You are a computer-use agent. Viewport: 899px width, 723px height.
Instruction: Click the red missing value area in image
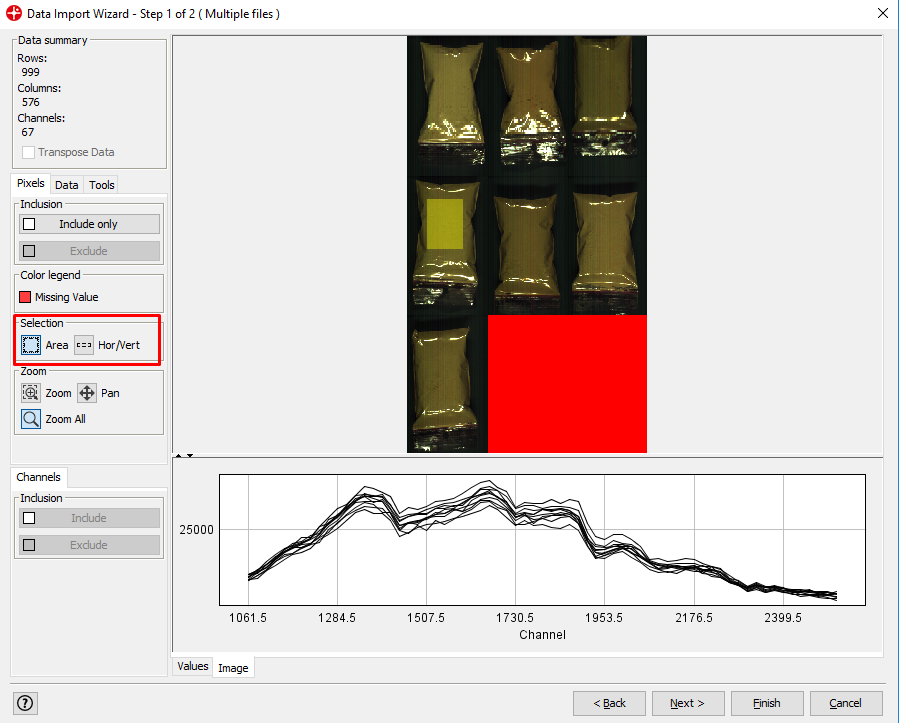(x=567, y=384)
